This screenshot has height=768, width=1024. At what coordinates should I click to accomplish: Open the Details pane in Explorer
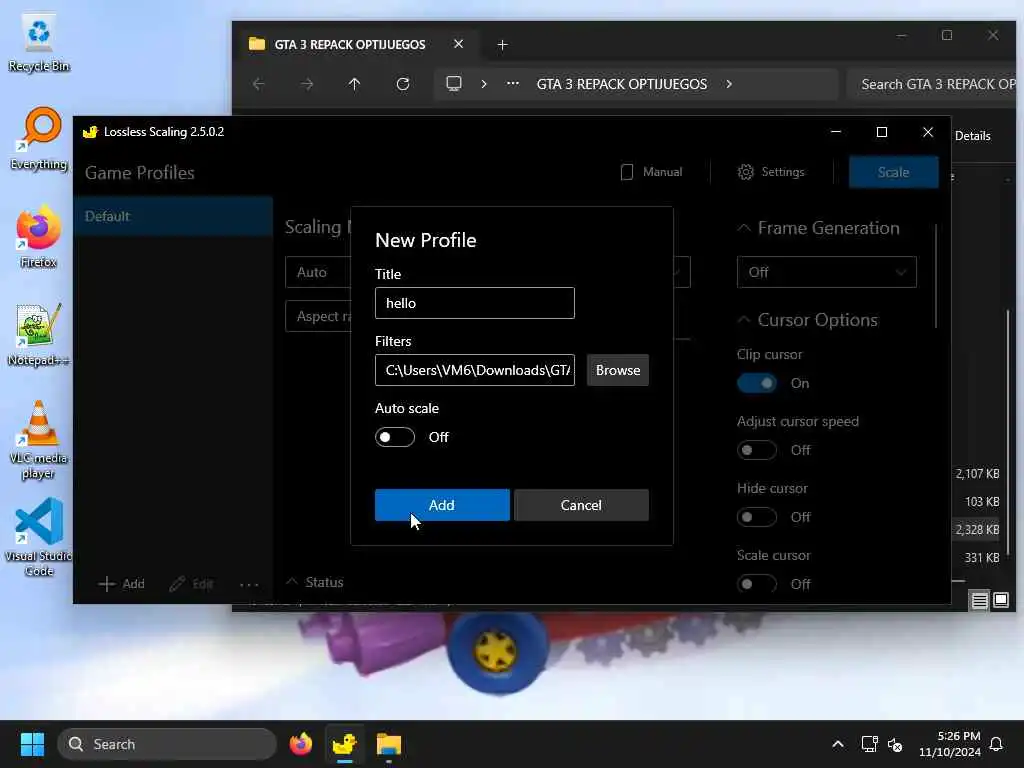pos(972,135)
